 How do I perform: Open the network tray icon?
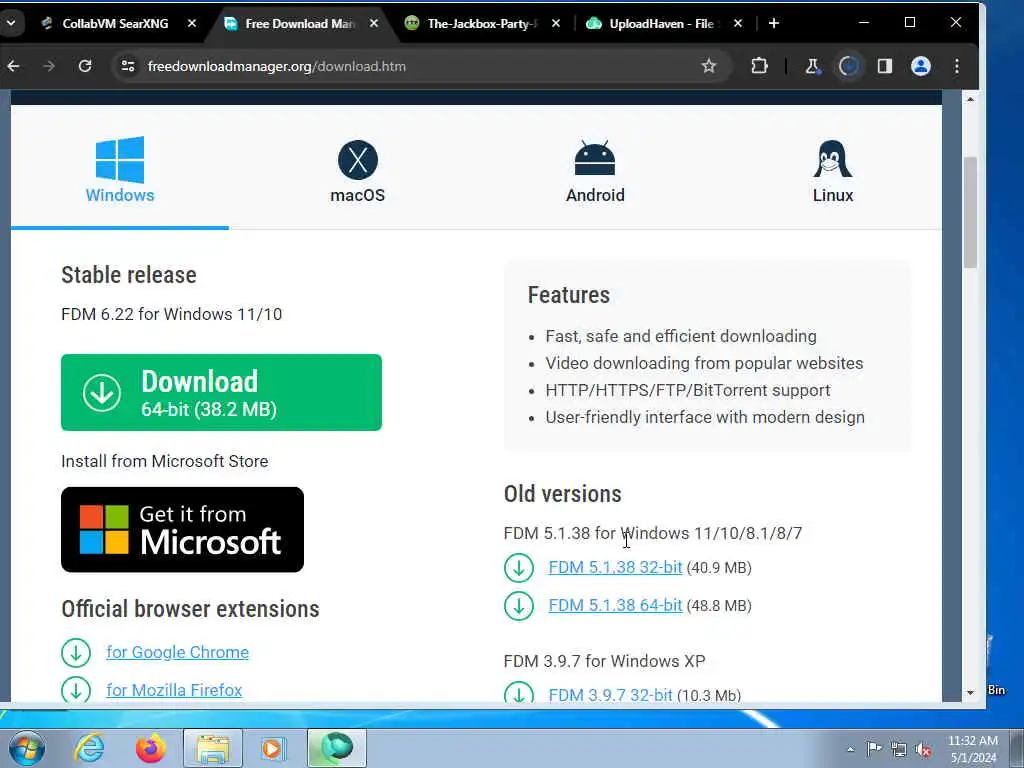click(x=899, y=749)
